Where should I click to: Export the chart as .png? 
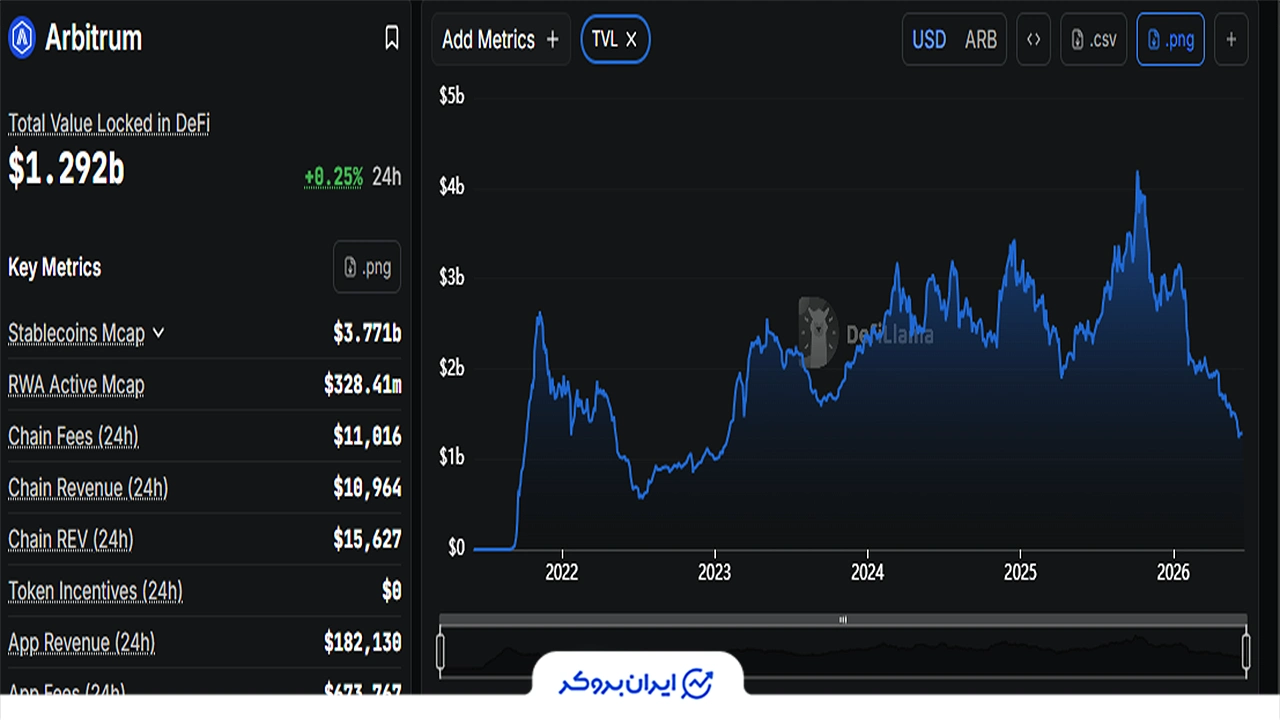click(1171, 40)
